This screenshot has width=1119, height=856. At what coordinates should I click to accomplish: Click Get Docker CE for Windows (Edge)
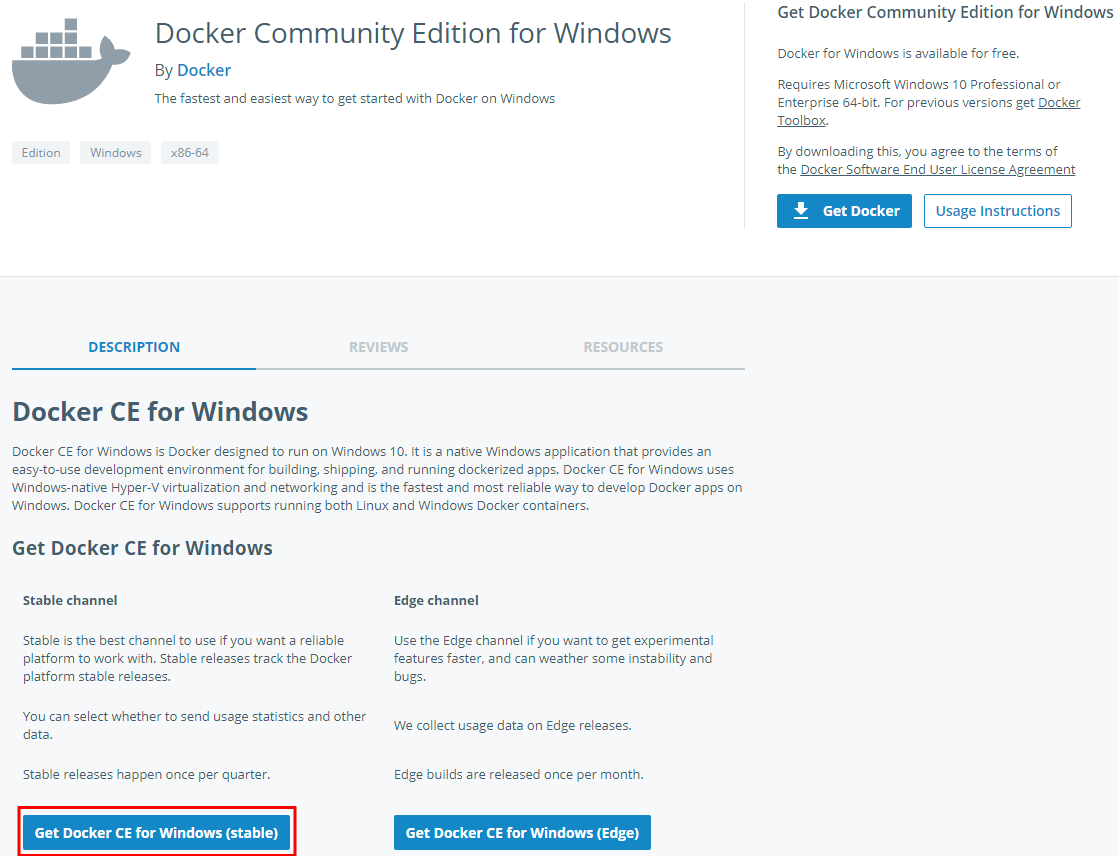pos(522,832)
